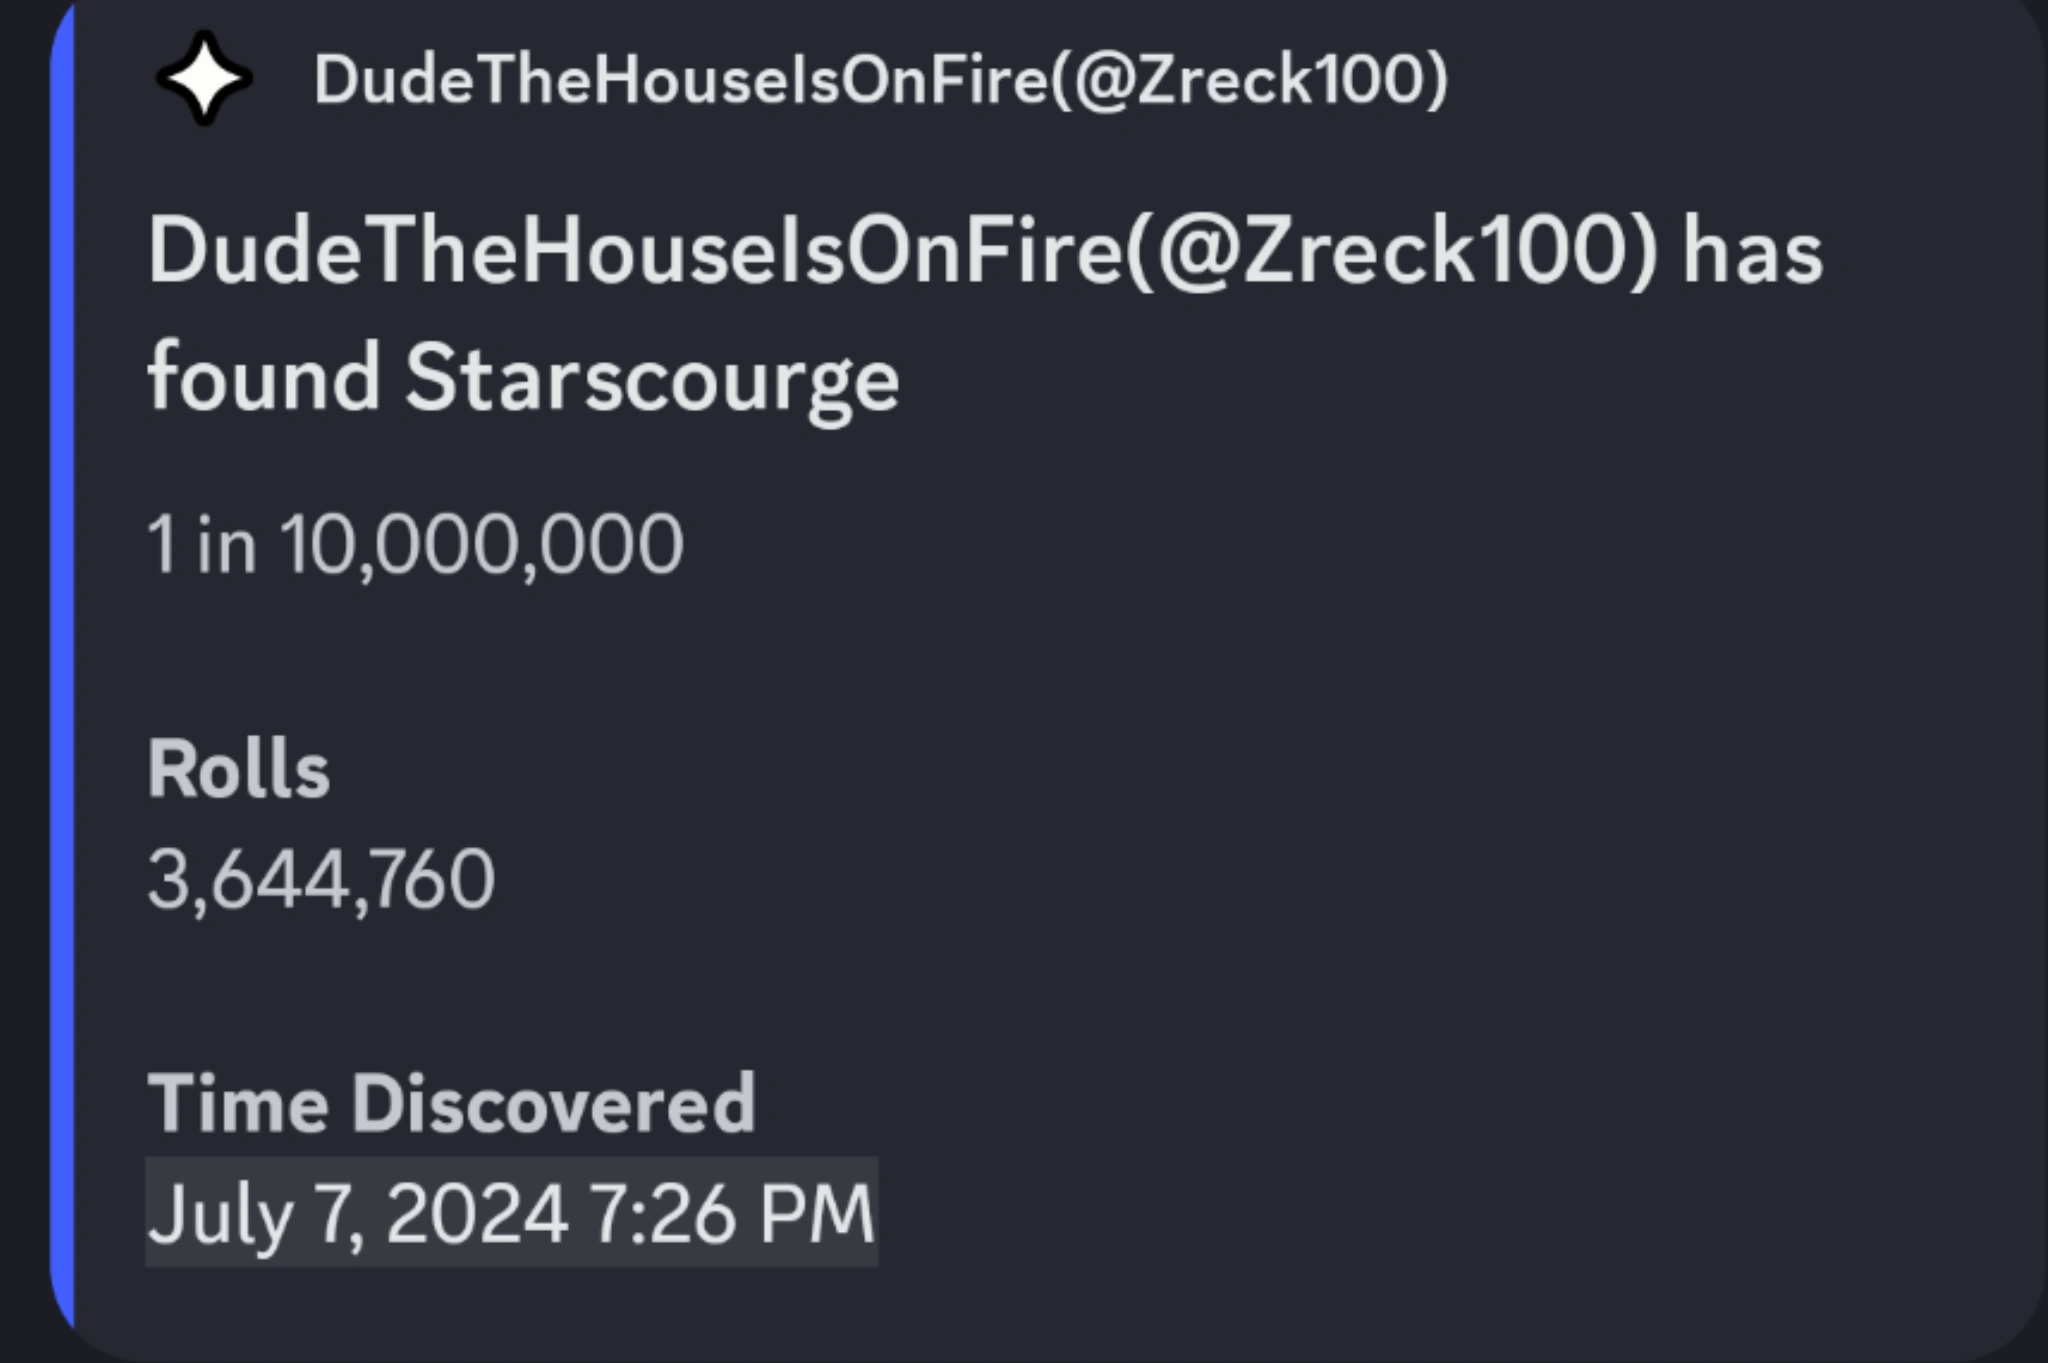
Task: Click the year 2024 in the timestamp
Action: 477,1214
